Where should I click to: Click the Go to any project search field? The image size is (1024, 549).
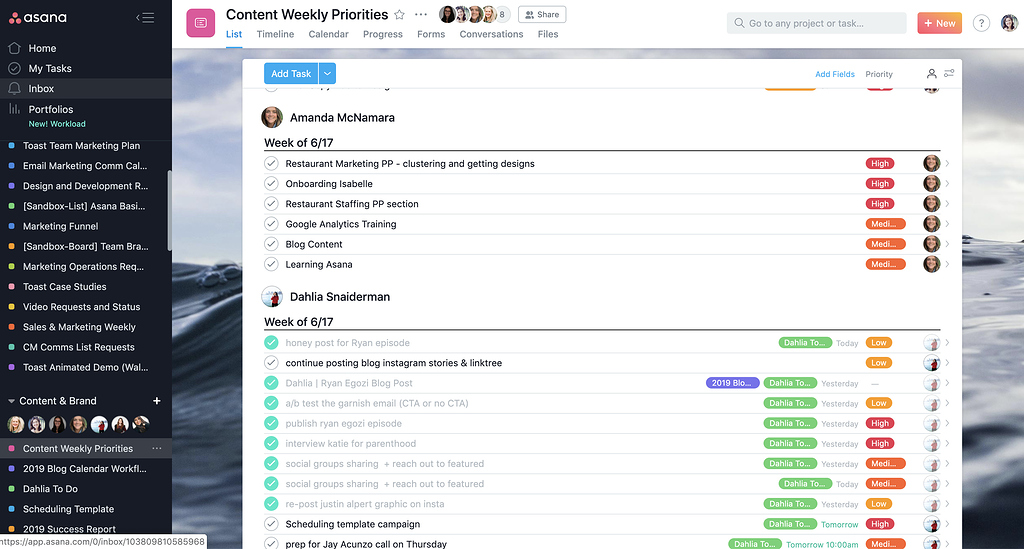[x=816, y=23]
